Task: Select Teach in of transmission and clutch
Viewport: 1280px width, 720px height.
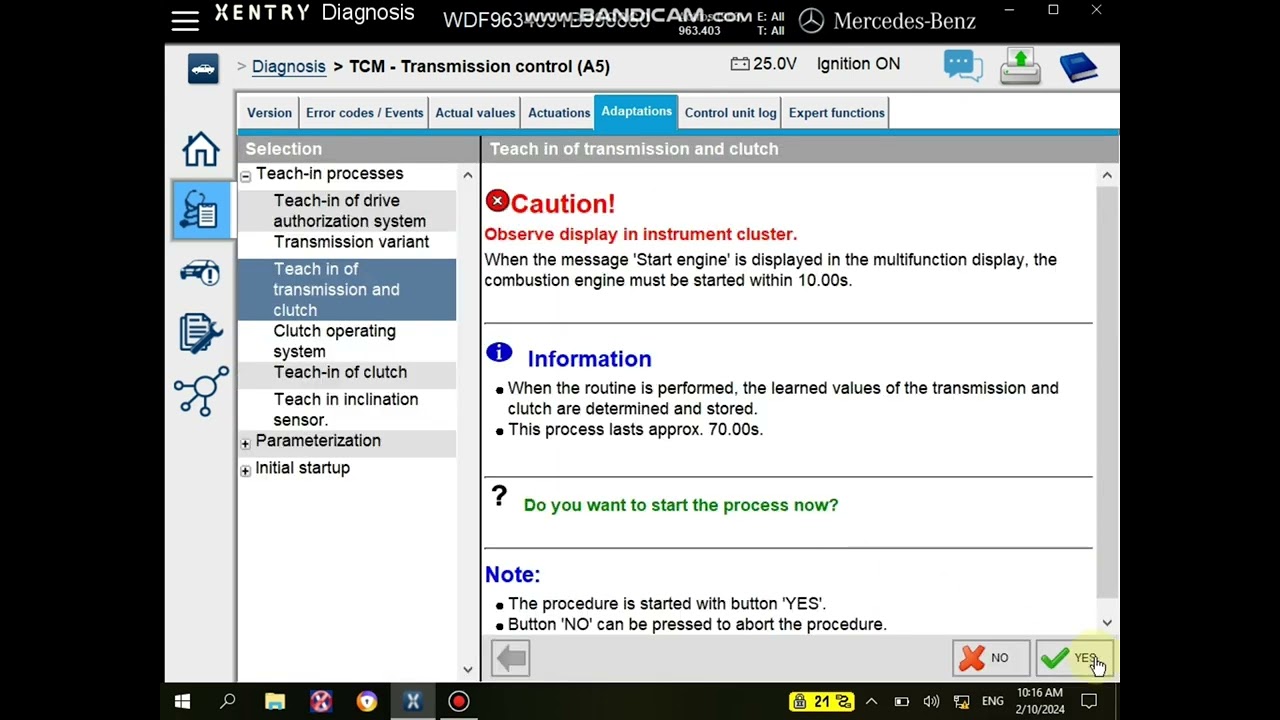Action: click(346, 290)
